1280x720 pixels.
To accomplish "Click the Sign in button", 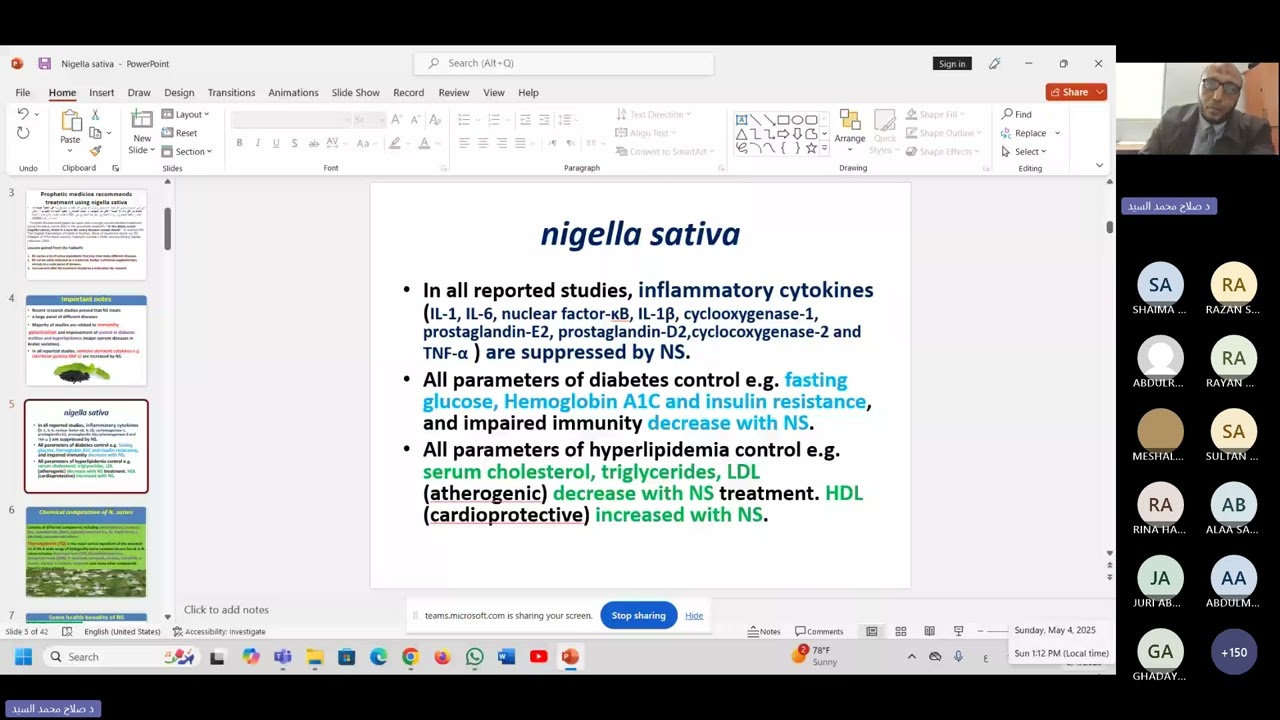I will 952,64.
